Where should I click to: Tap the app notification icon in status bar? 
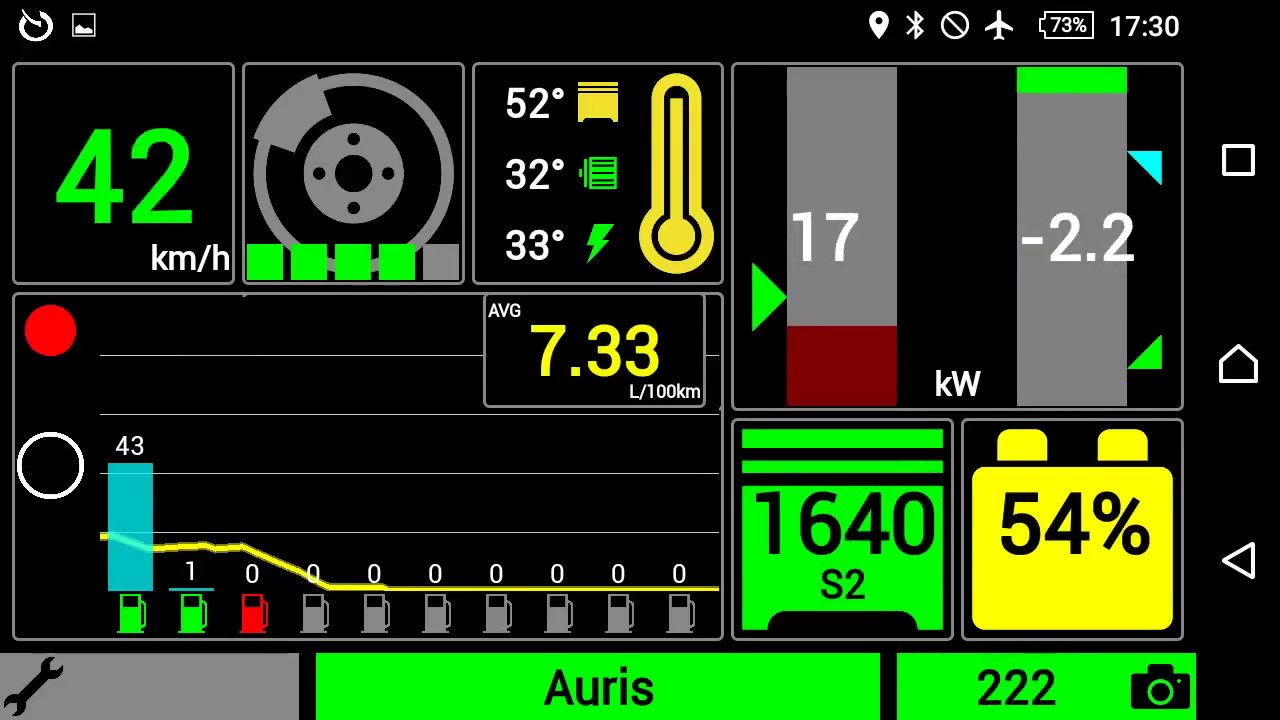tap(36, 25)
